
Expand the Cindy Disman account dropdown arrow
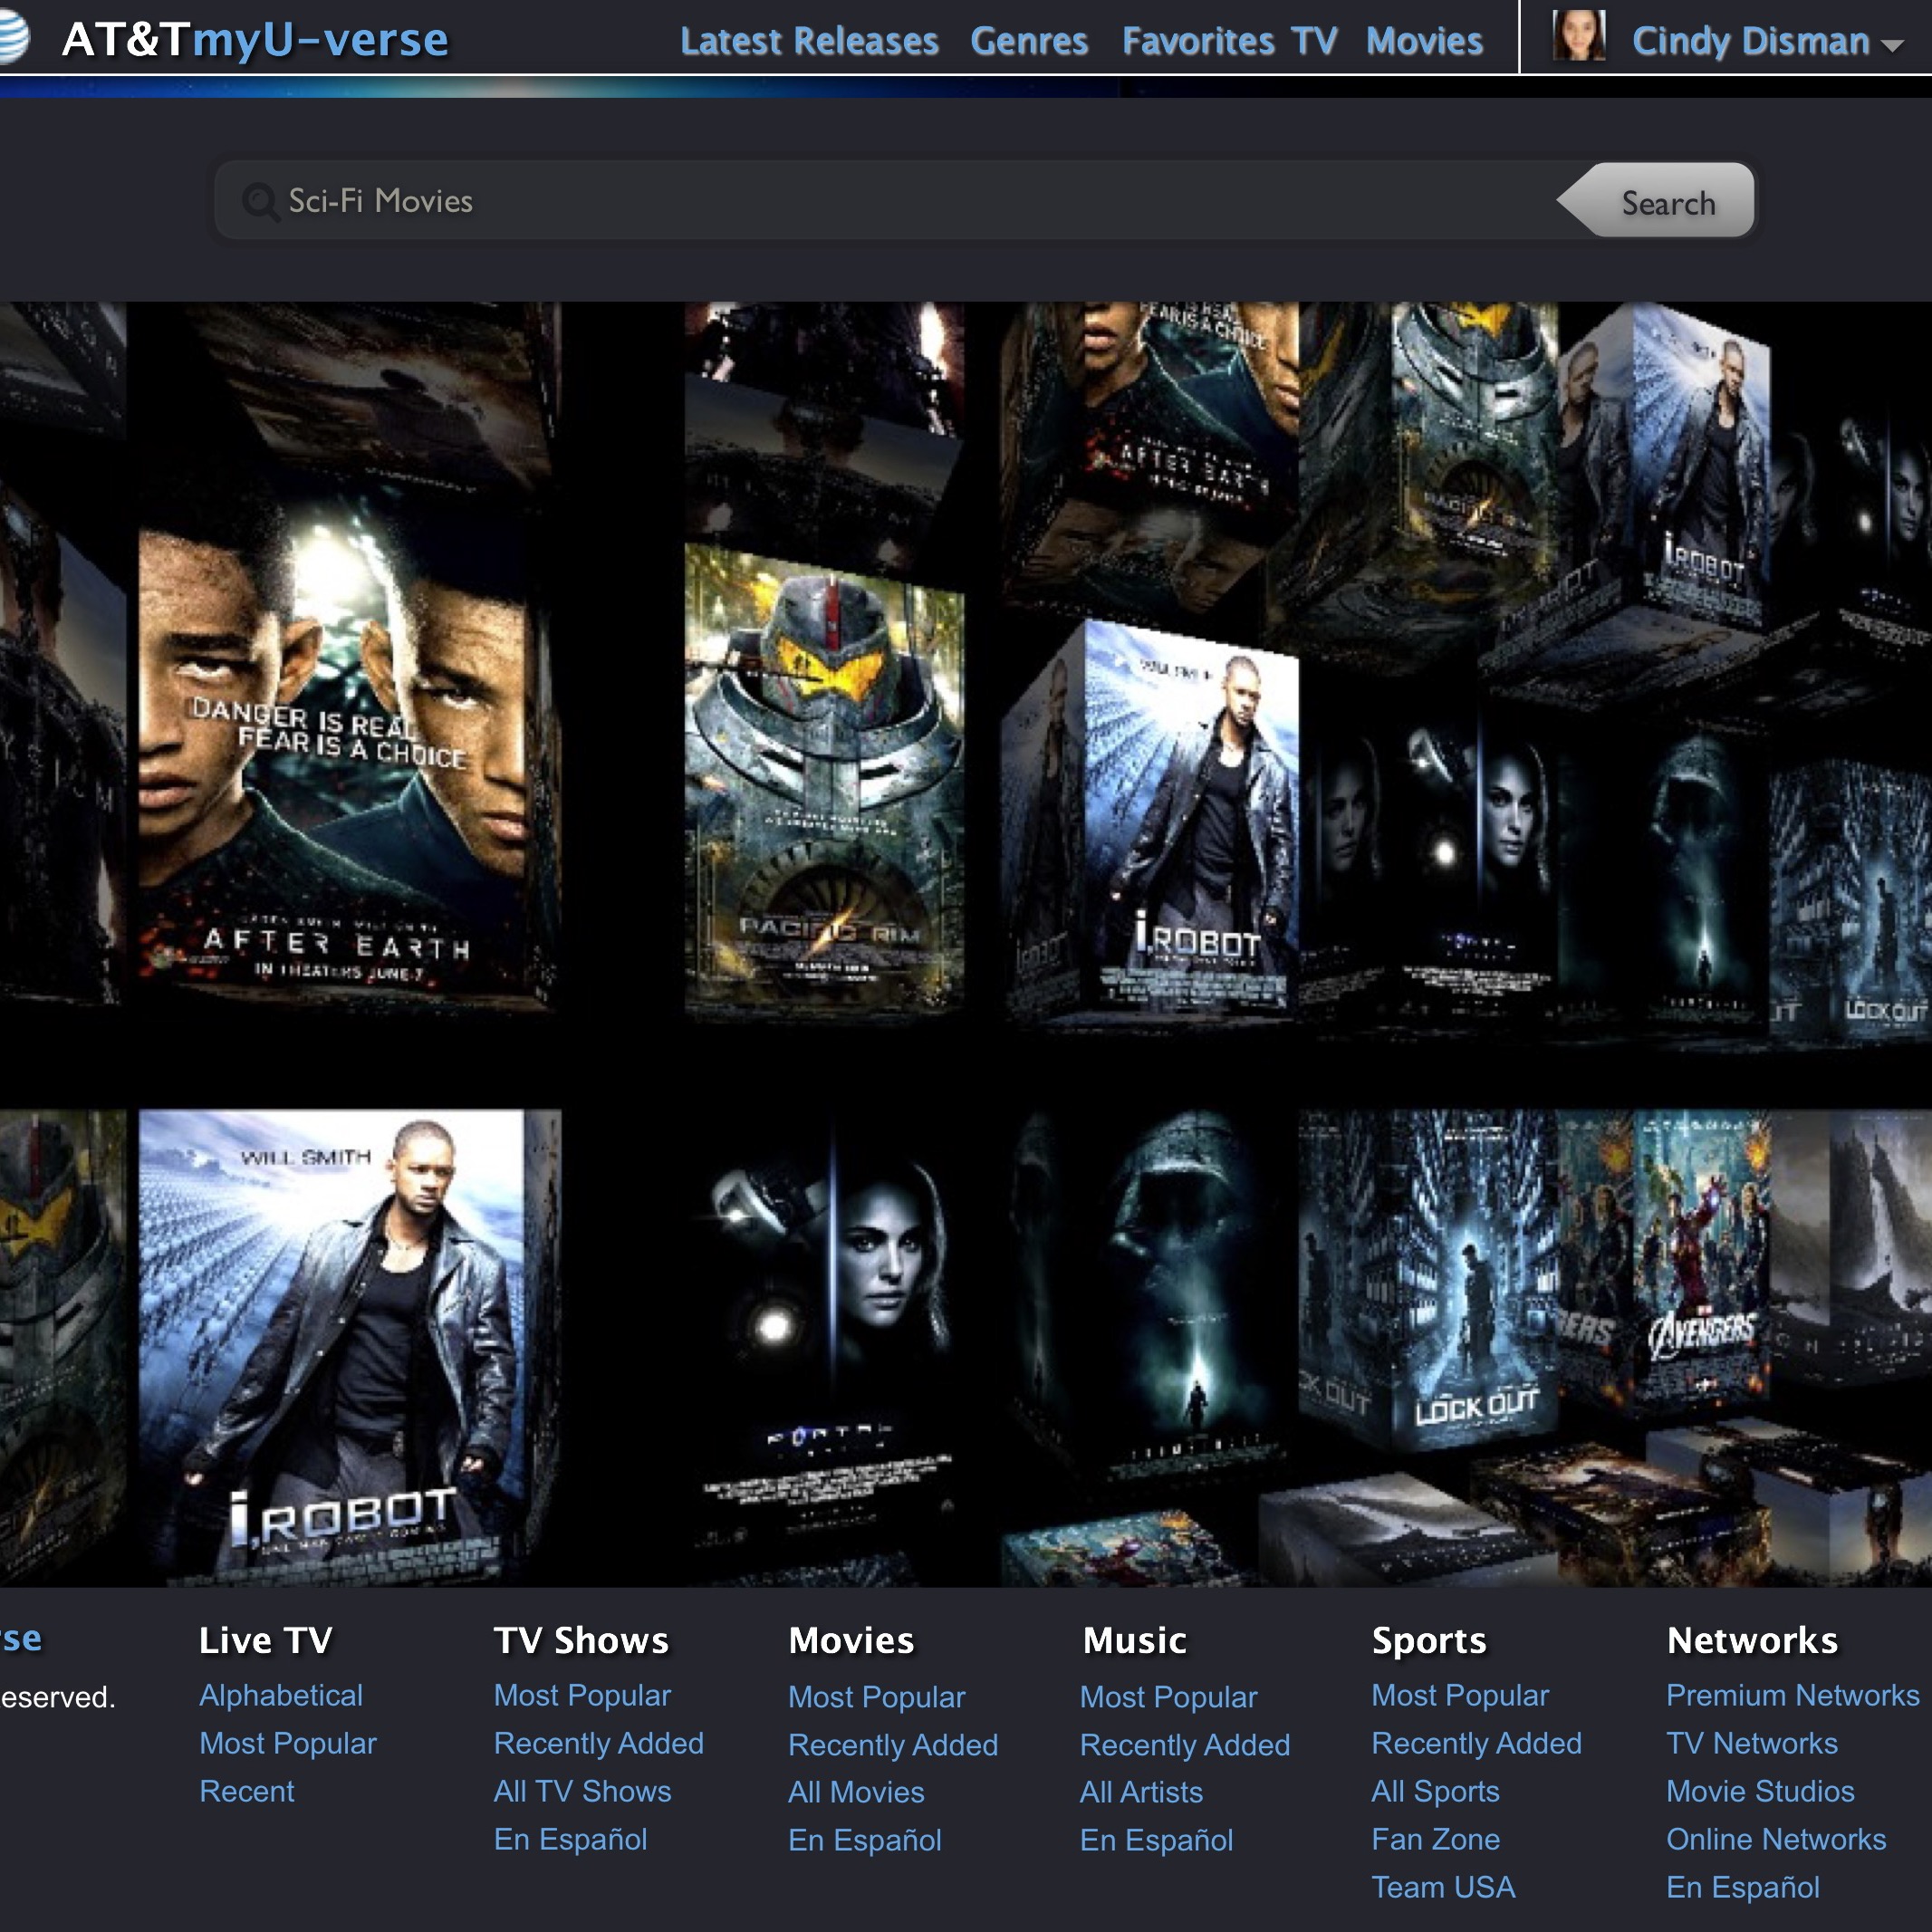pyautogui.click(x=1891, y=45)
